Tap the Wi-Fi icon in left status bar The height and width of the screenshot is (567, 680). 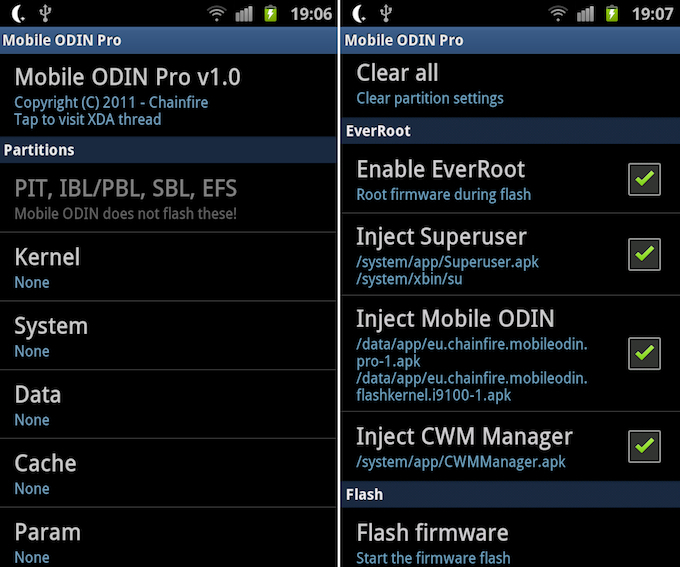(217, 14)
